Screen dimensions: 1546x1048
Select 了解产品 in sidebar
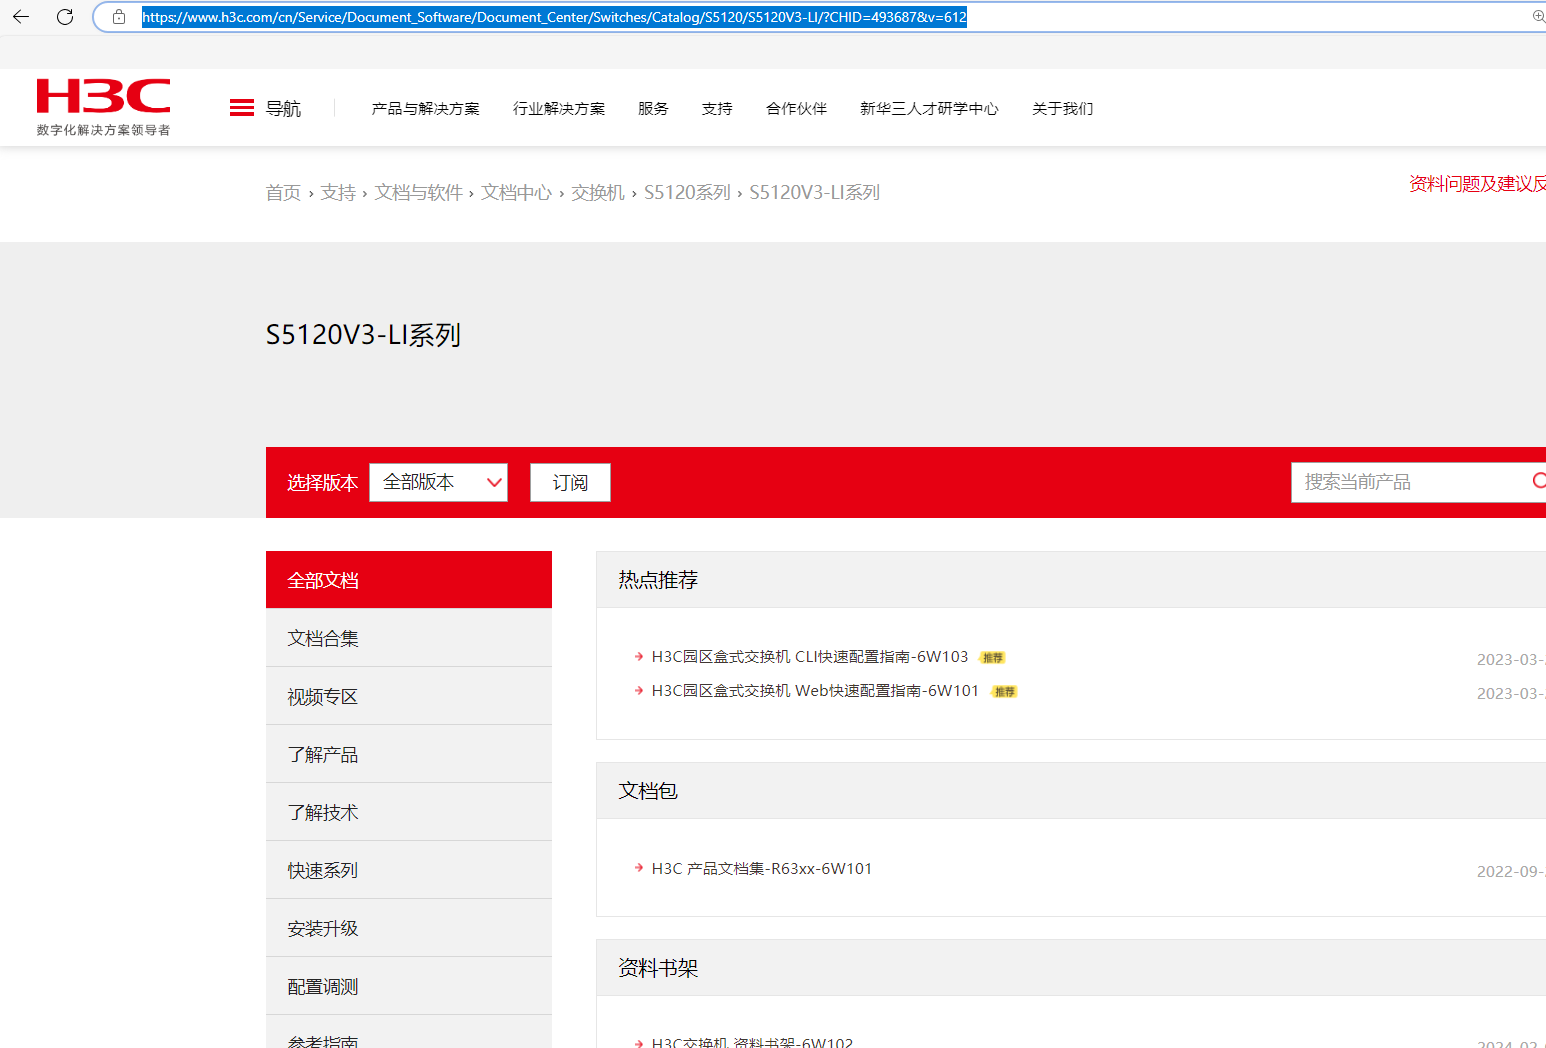(409, 754)
